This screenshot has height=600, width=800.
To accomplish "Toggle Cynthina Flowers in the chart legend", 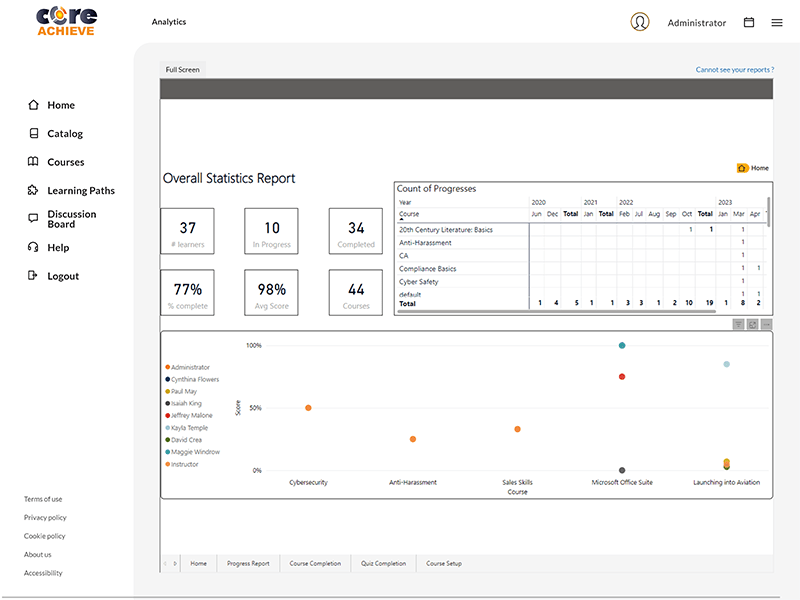I will tap(194, 380).
